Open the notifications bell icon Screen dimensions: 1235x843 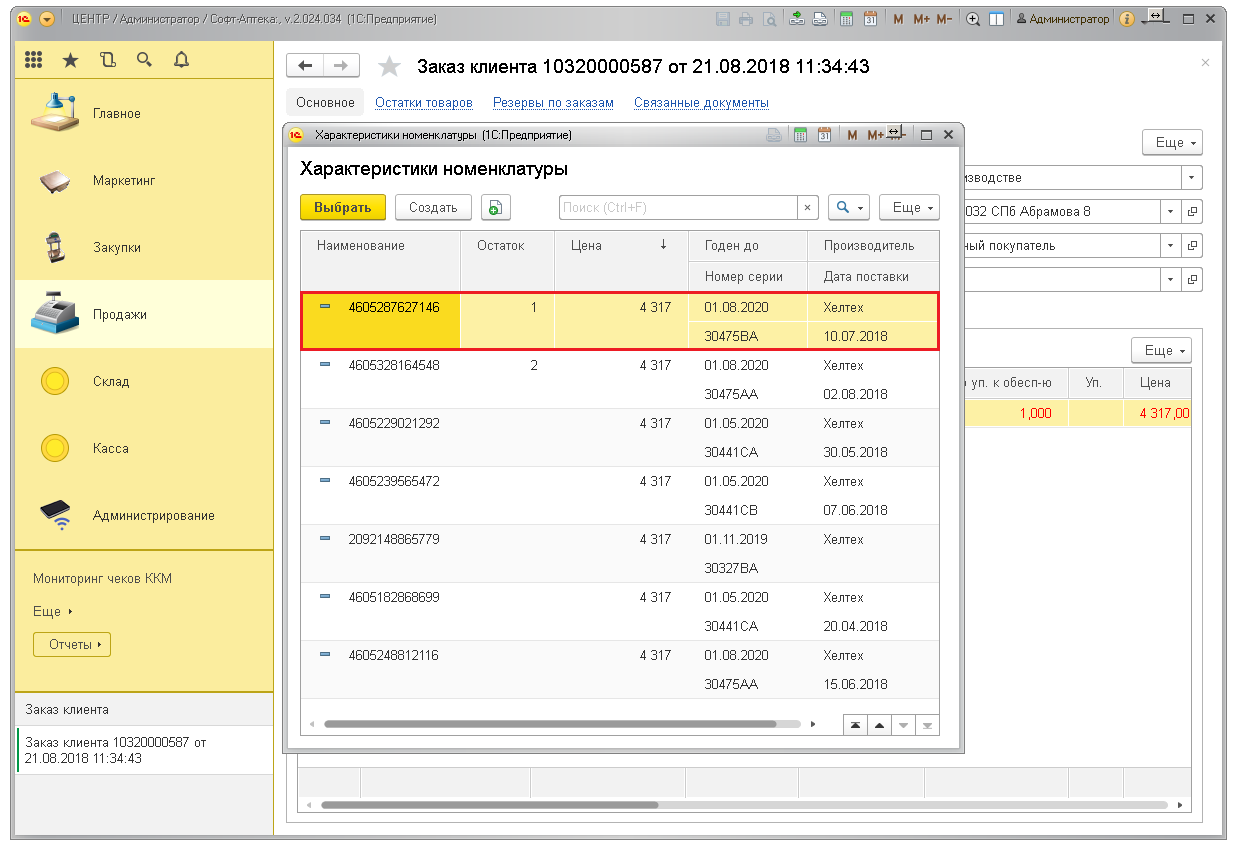(x=181, y=60)
